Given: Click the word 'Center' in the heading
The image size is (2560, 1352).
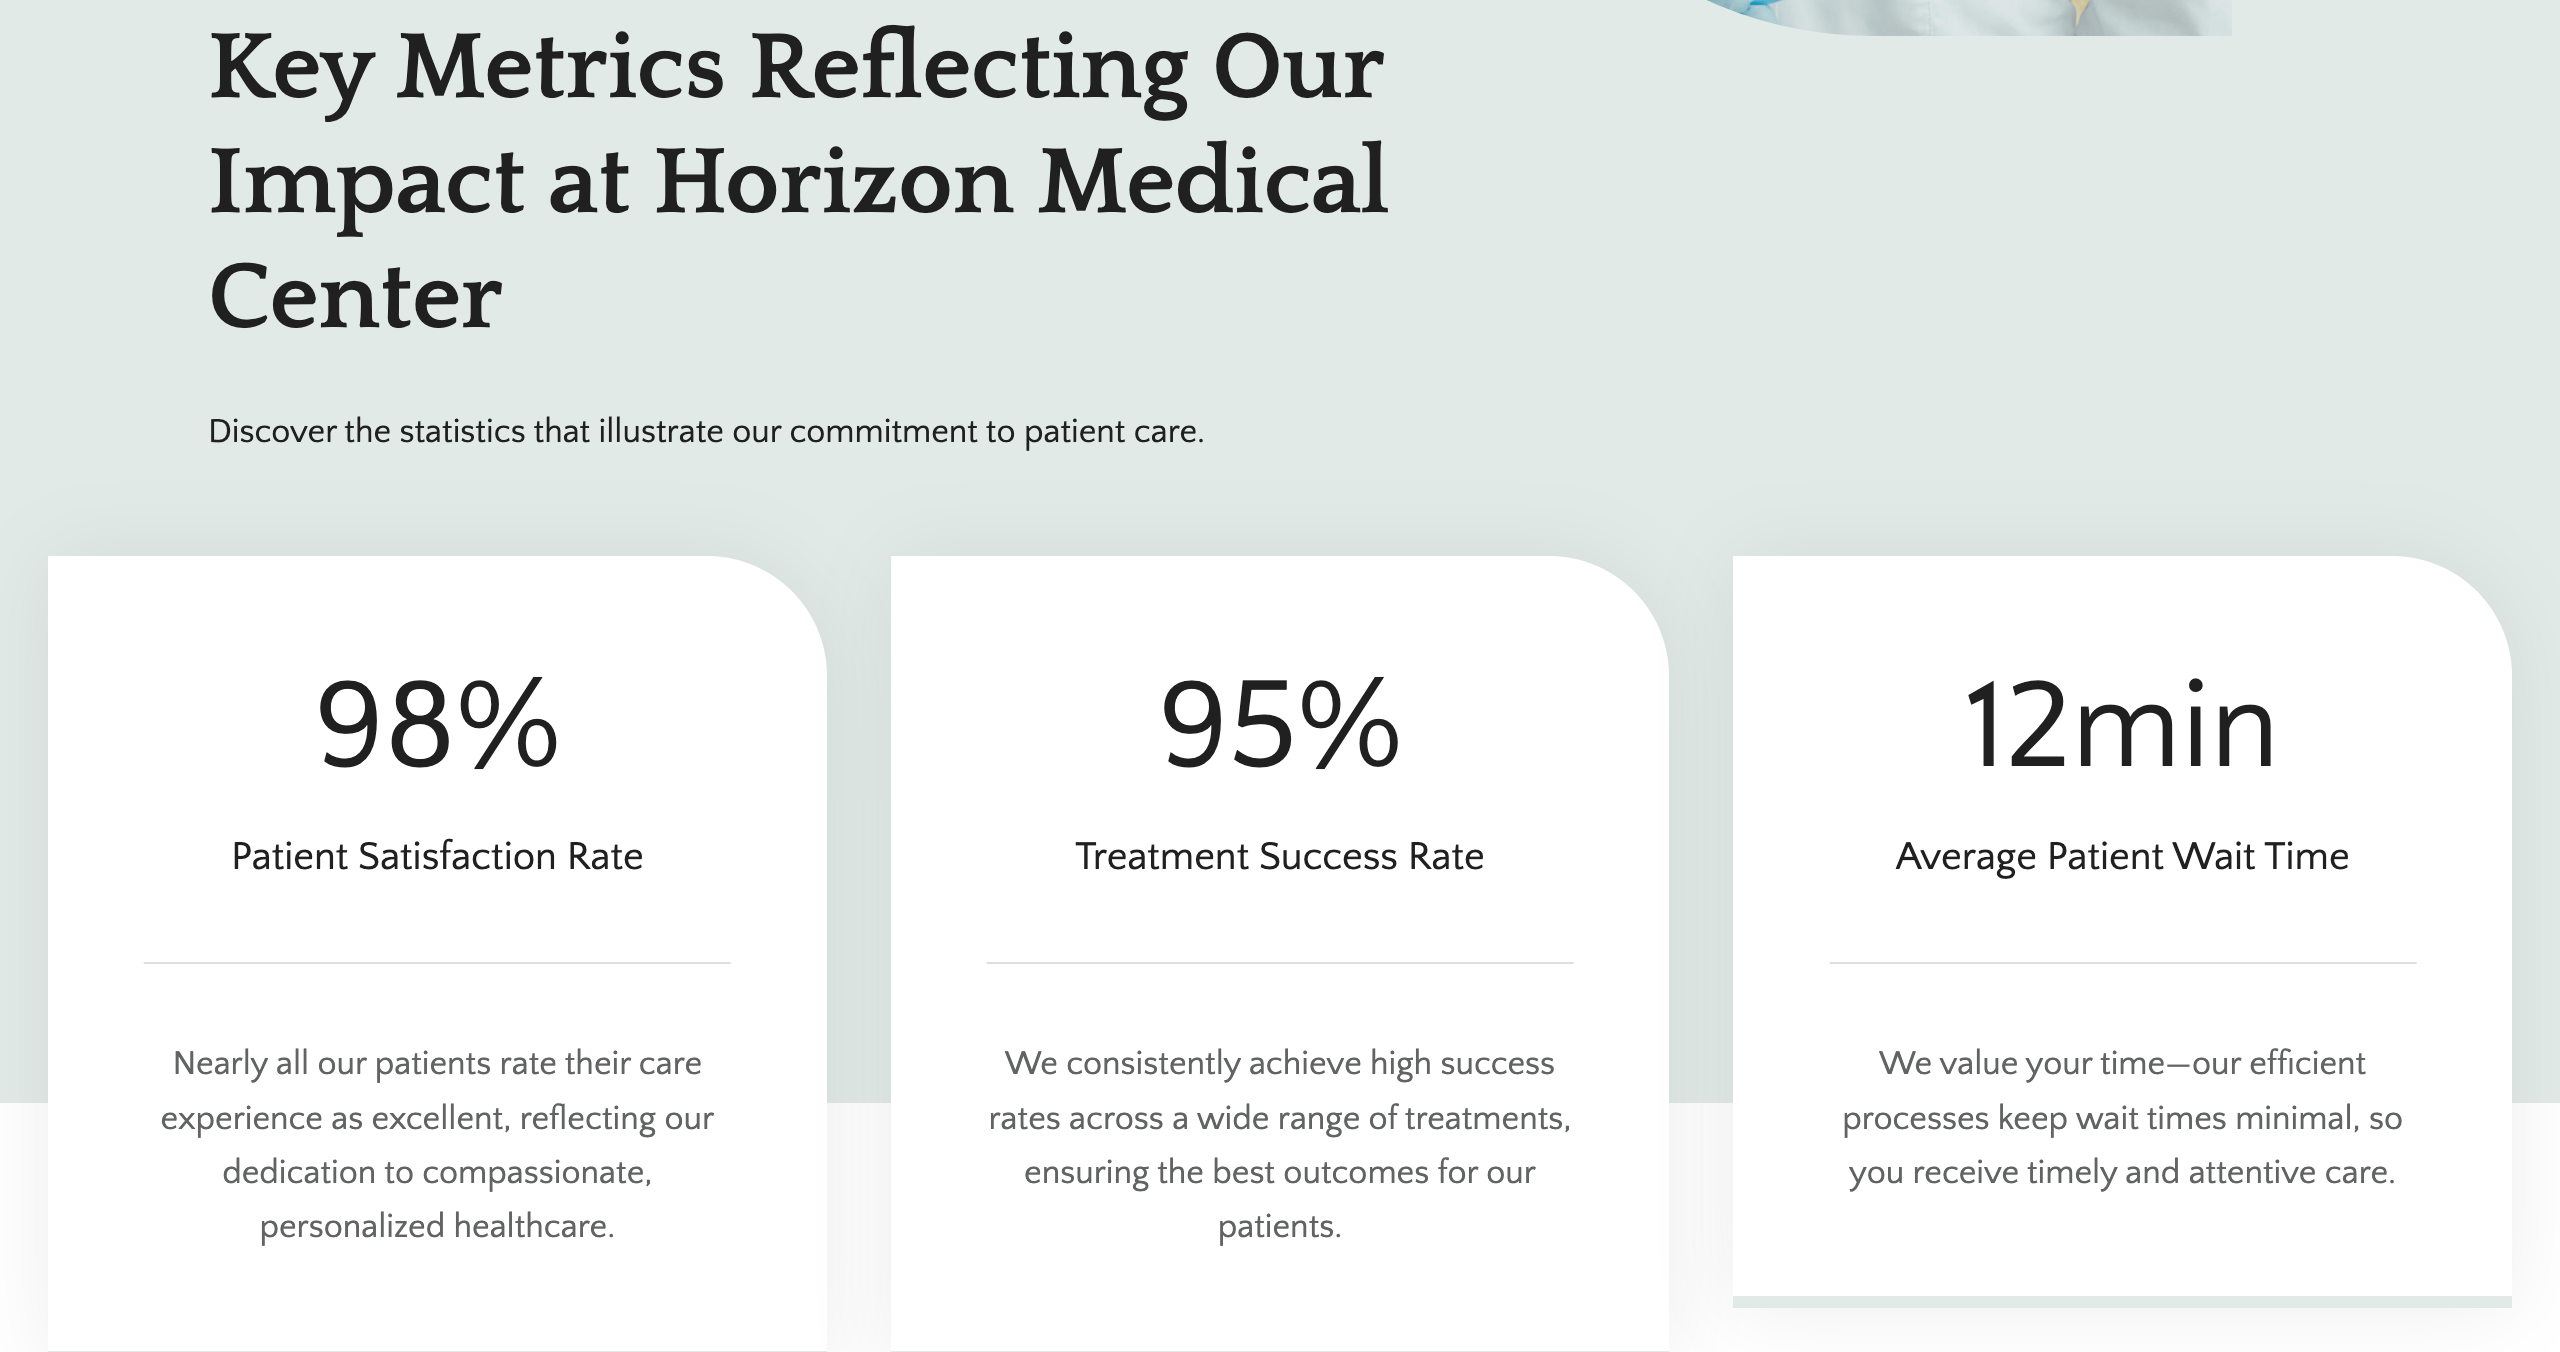Looking at the screenshot, I should pos(355,297).
